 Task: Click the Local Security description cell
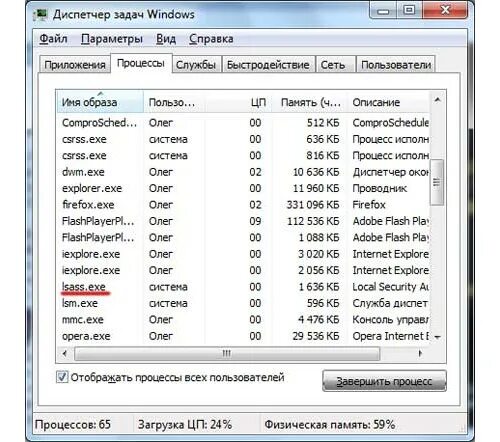tap(390, 287)
